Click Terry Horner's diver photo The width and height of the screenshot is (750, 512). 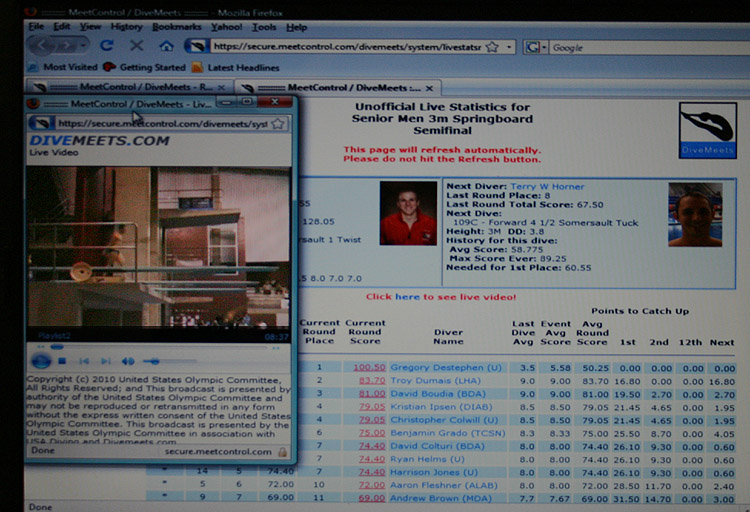[695, 215]
